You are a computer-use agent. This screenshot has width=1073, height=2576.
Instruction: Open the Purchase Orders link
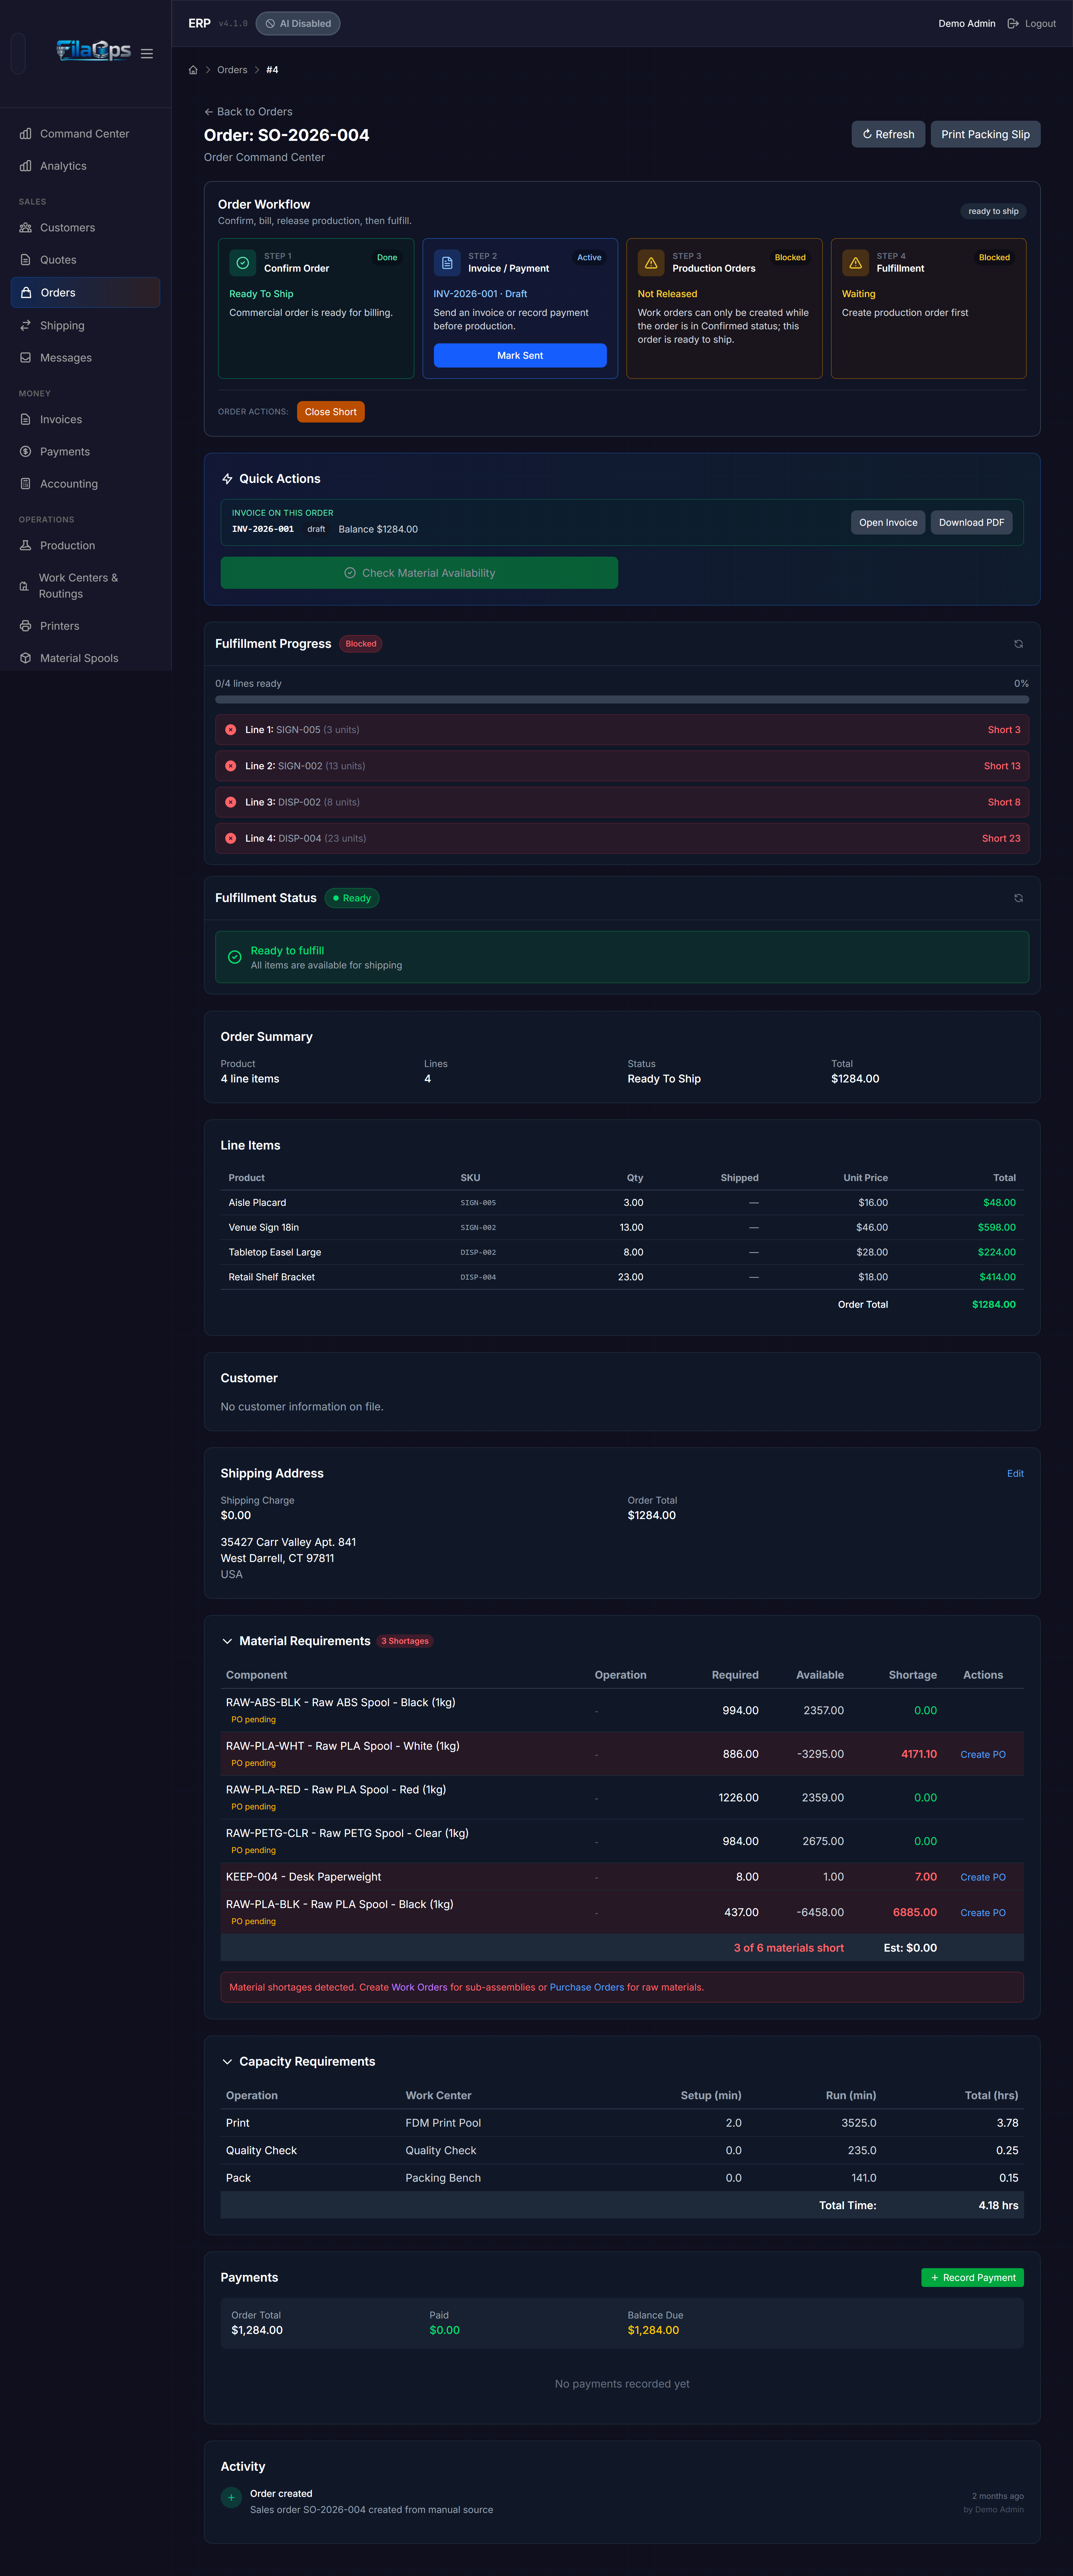(x=587, y=1987)
